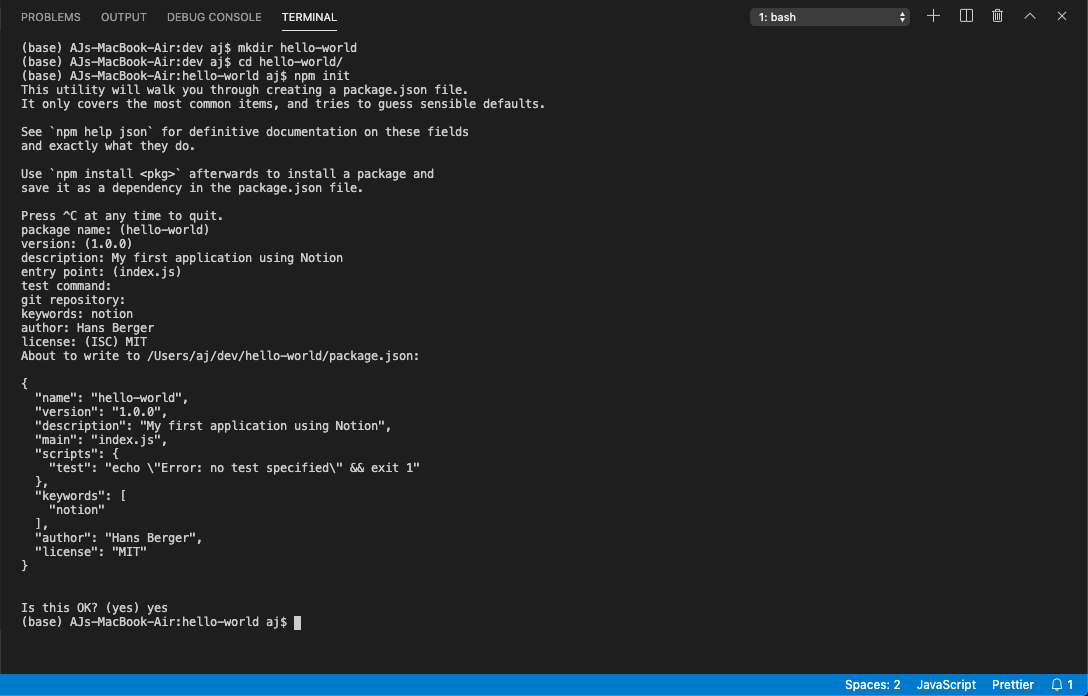Change indentation via 'Spaces: 2'
The image size is (1088, 696).
point(872,685)
